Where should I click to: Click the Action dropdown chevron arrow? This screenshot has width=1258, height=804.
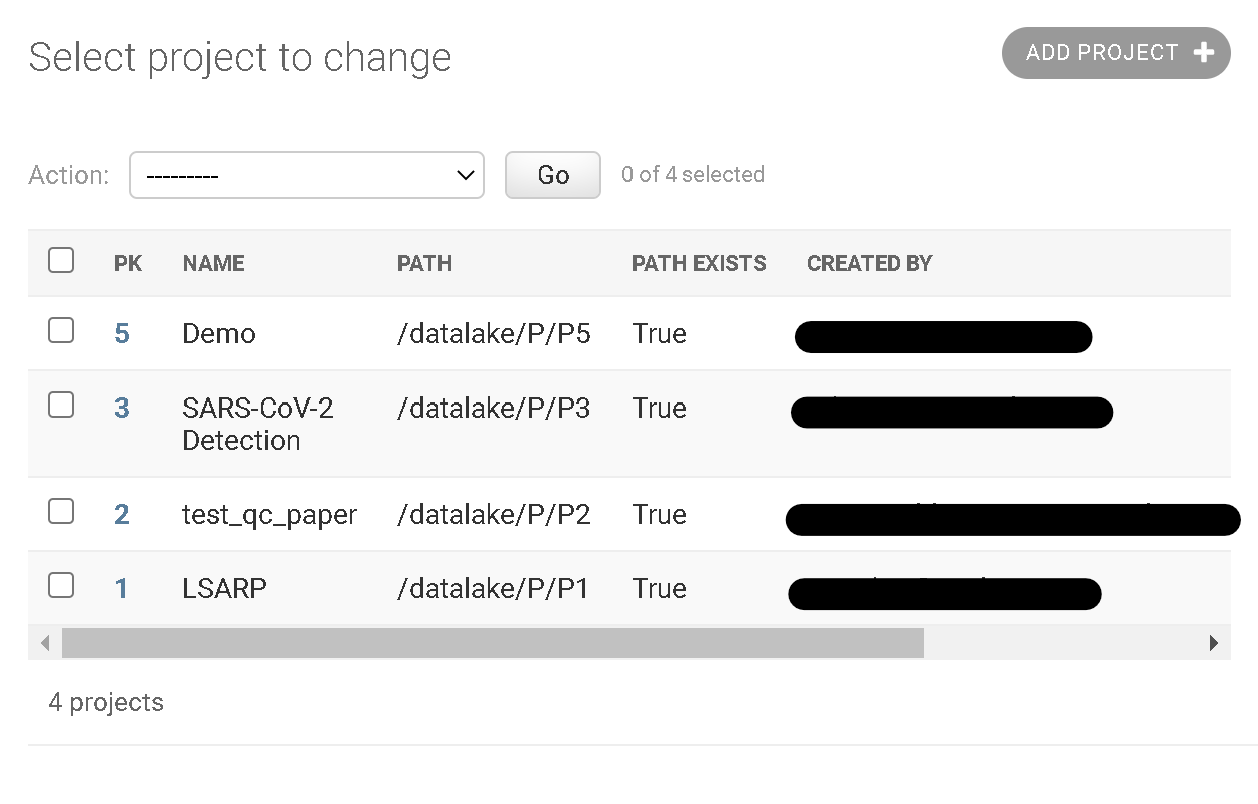(465, 176)
